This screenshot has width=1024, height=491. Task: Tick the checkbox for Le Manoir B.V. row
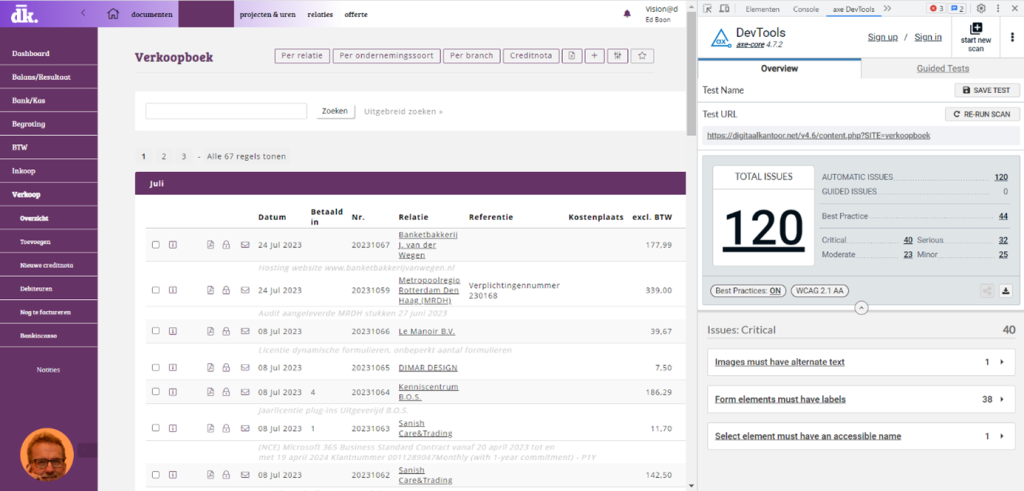pyautogui.click(x=155, y=331)
